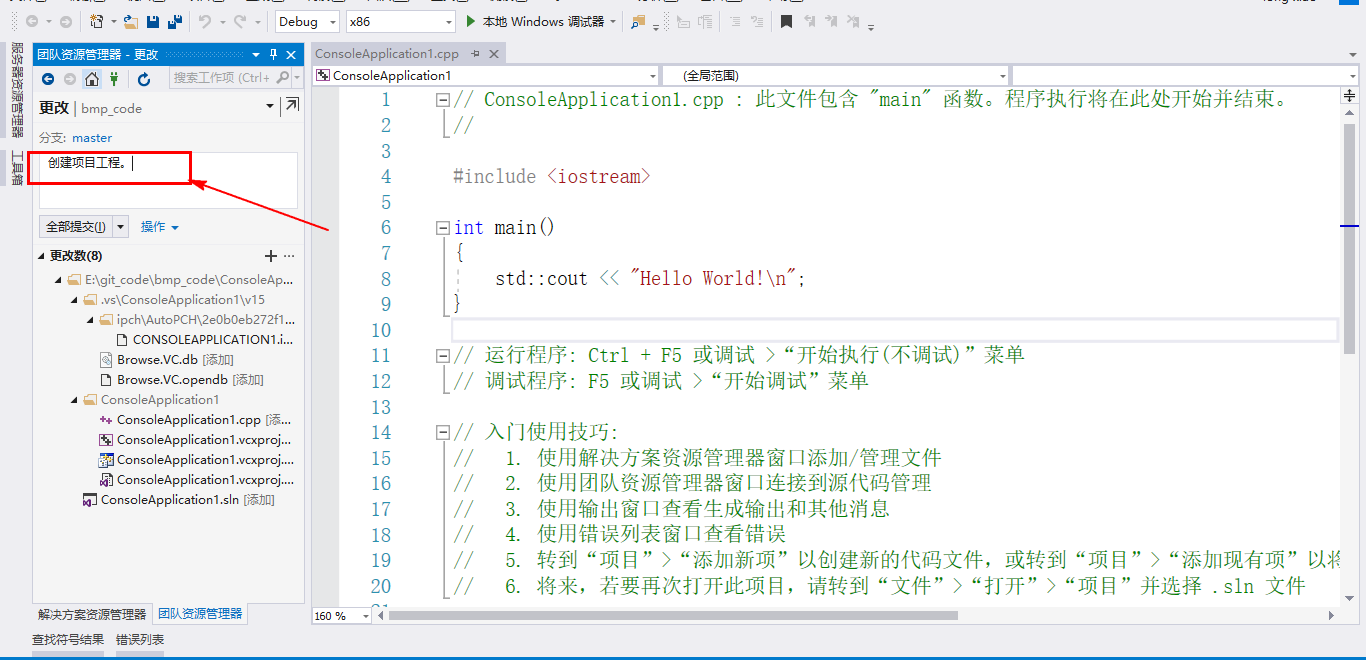Click the 全部提交(I) commit button
Screen dimensions: 1366x660
[x=76, y=227]
